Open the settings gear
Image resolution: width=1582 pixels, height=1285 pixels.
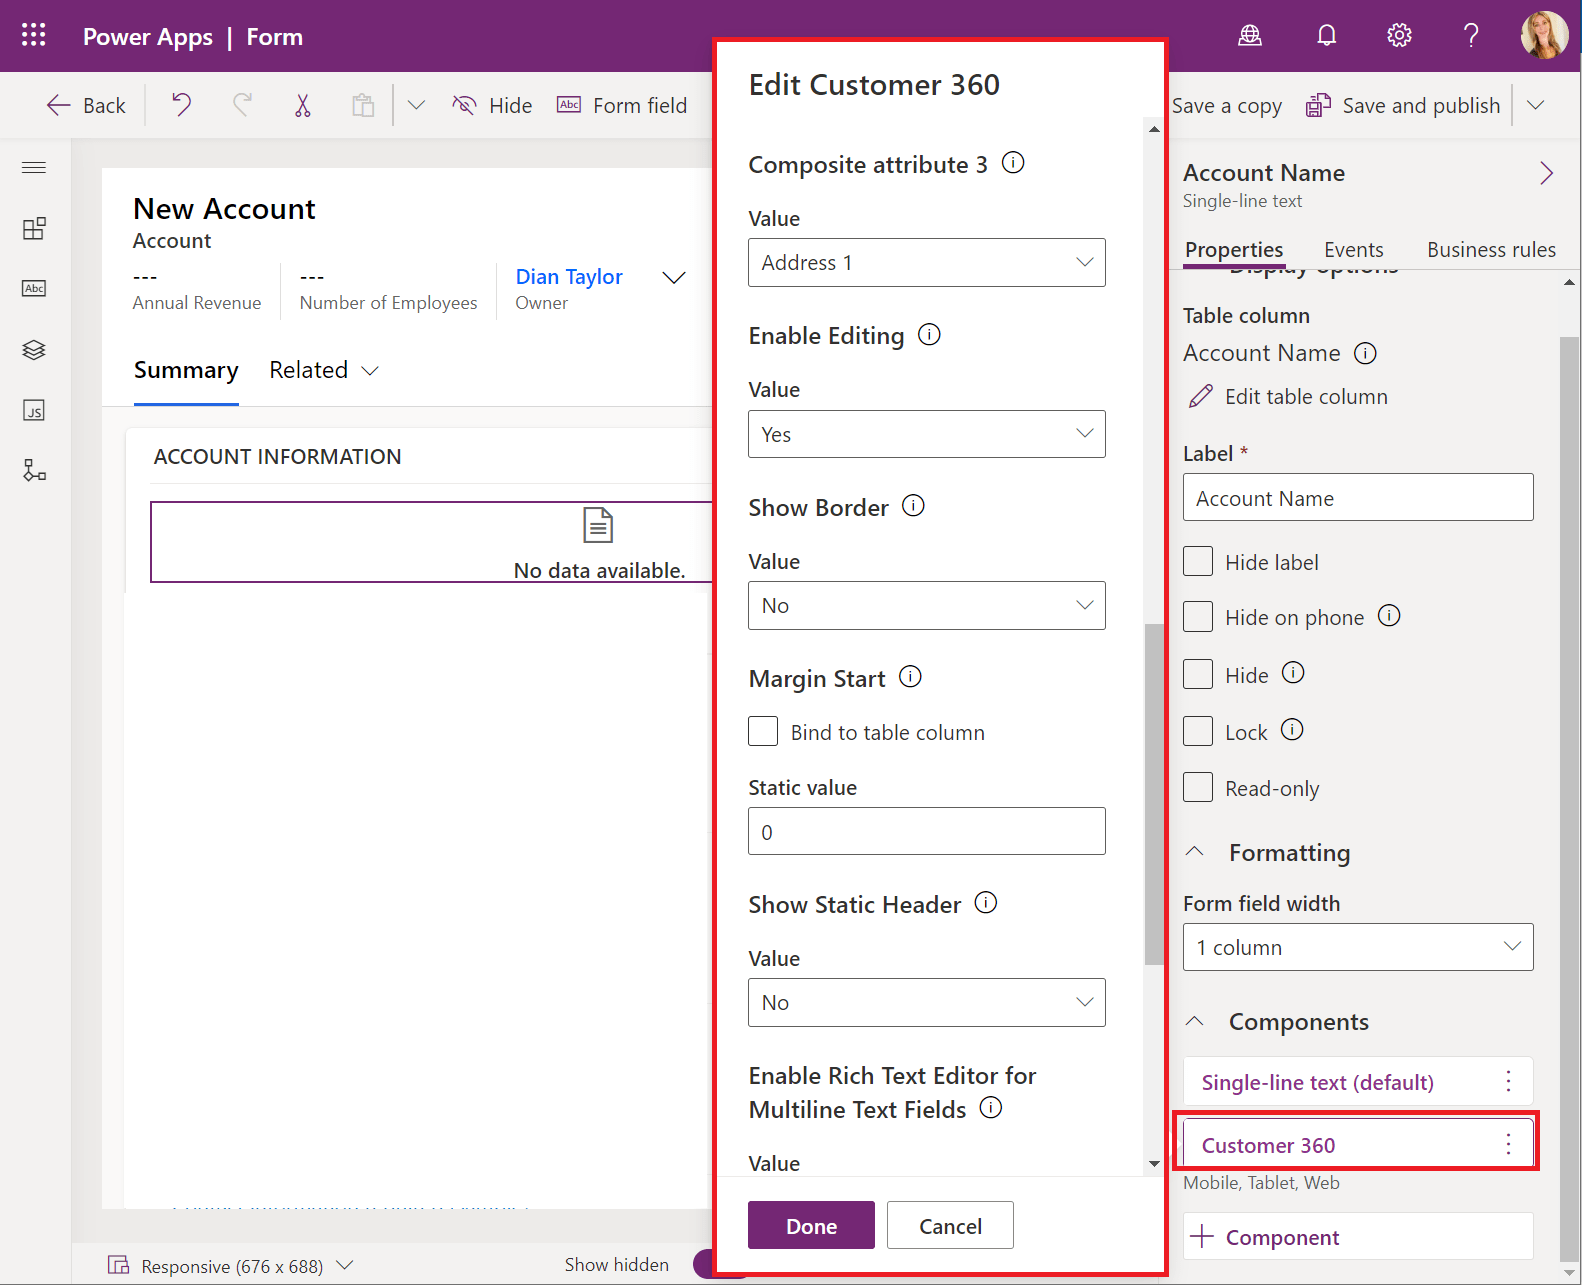pyautogui.click(x=1399, y=36)
